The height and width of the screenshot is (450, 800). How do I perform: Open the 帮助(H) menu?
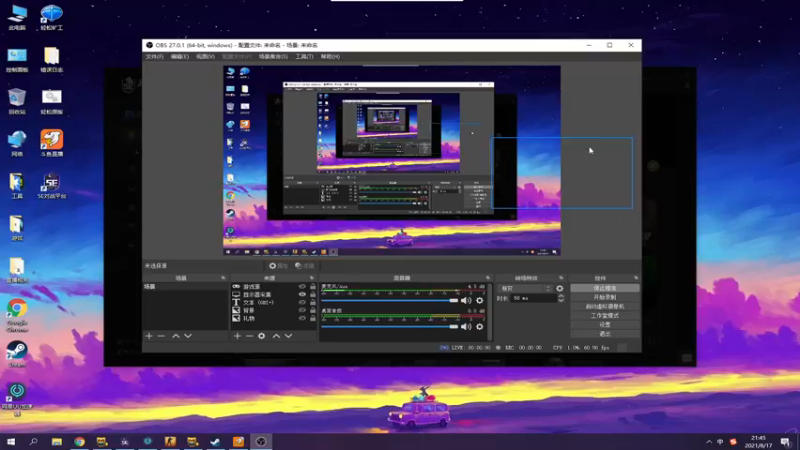coord(330,57)
